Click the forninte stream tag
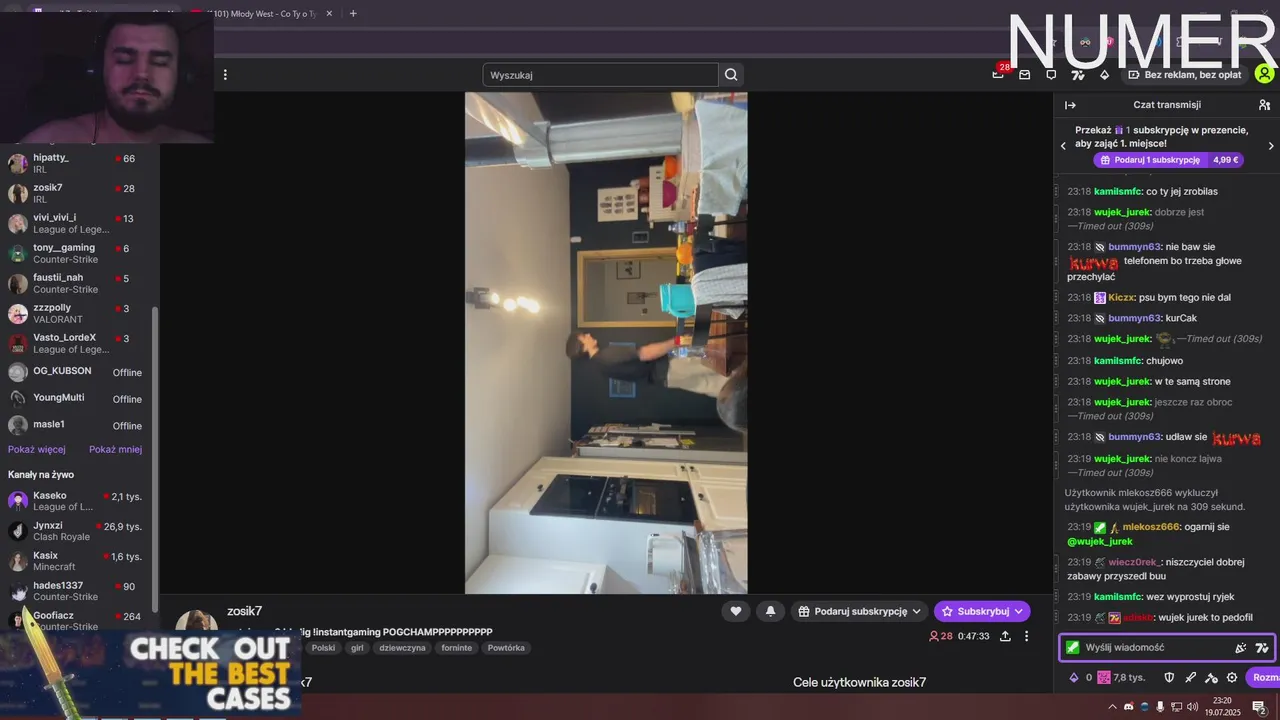Viewport: 1280px width, 720px height. [x=456, y=648]
